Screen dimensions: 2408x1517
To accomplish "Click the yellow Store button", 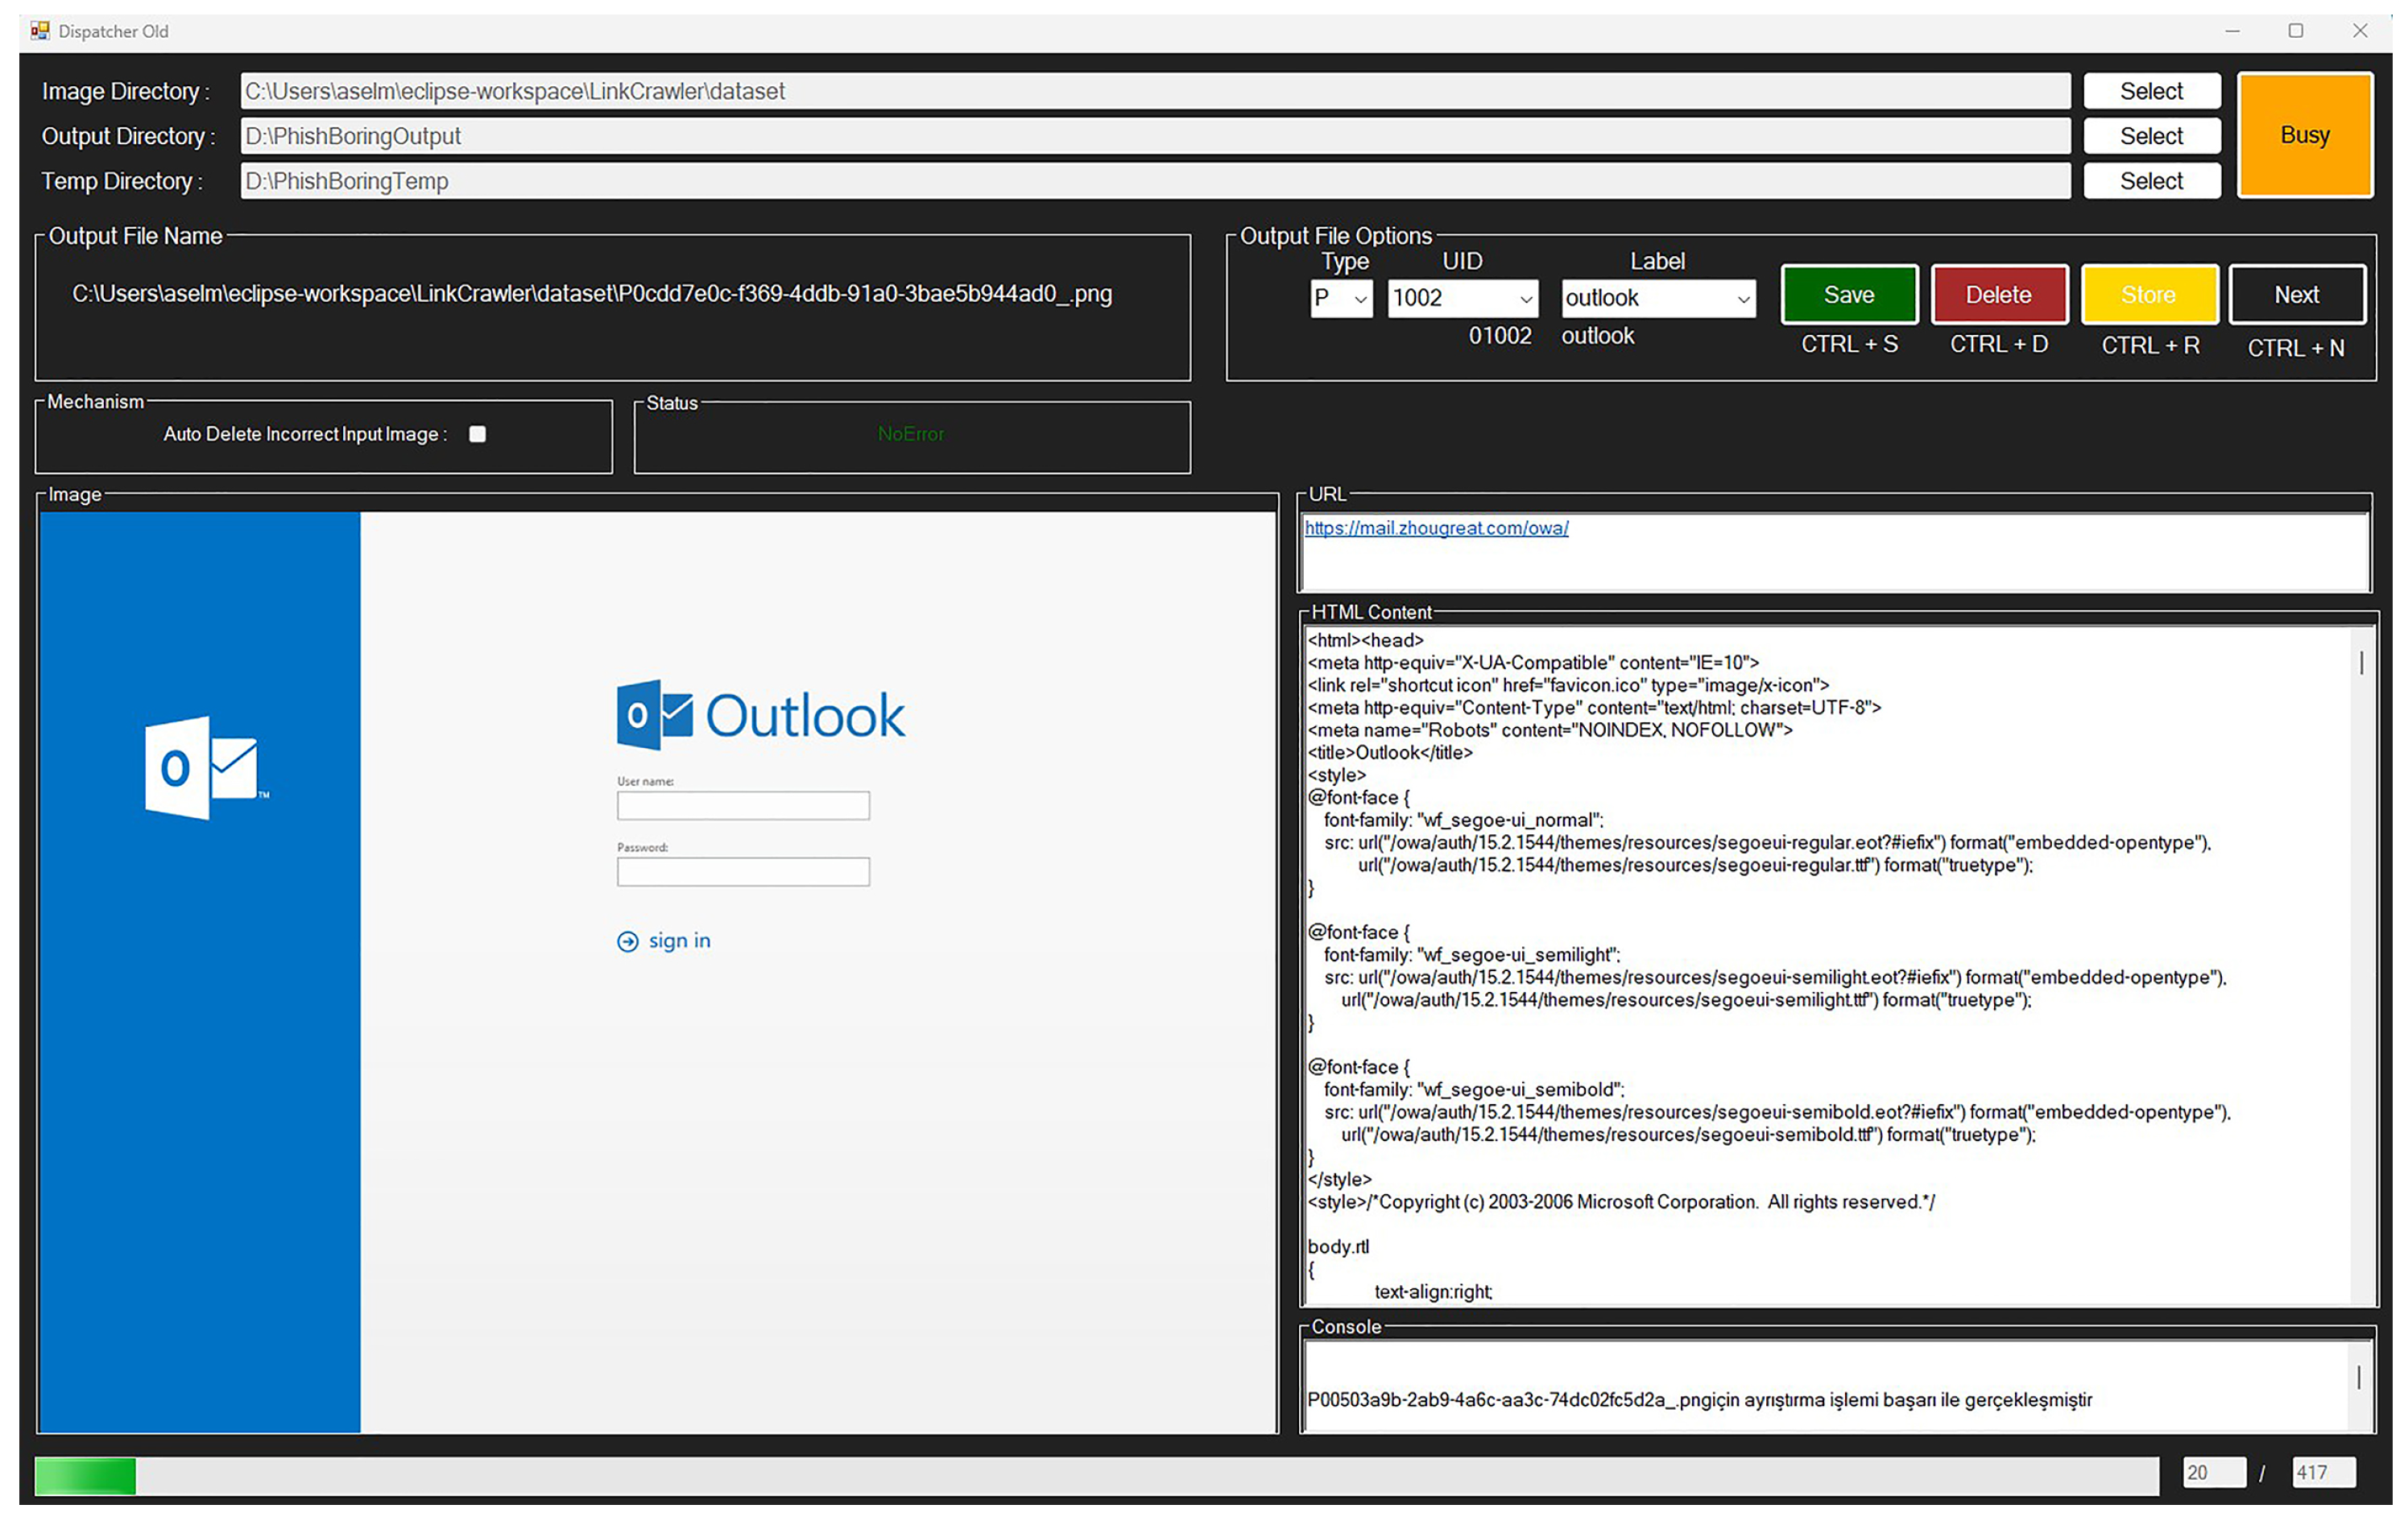I will pyautogui.click(x=2149, y=295).
